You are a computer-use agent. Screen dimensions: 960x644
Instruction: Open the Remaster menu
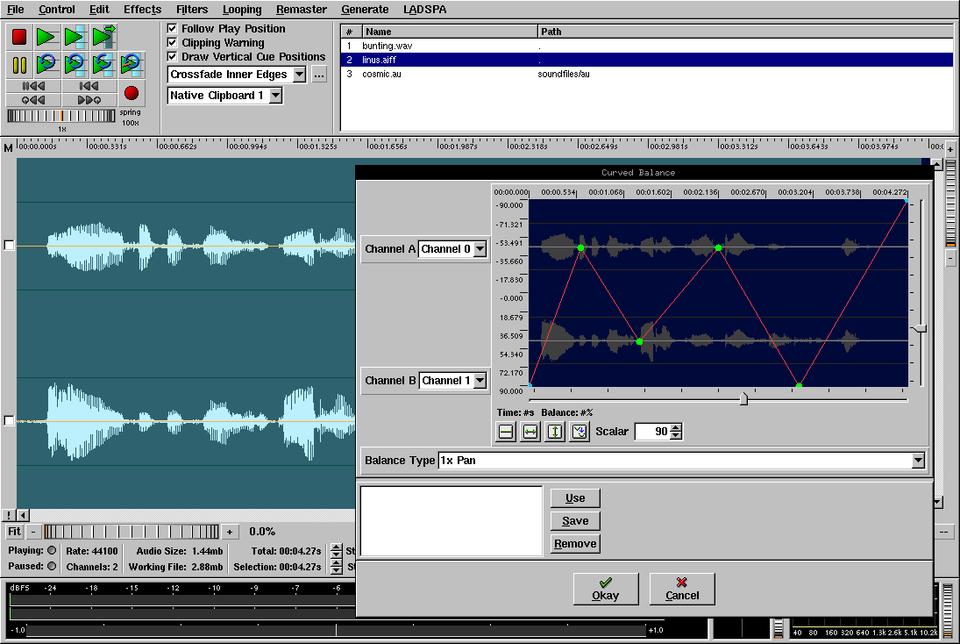pos(301,9)
